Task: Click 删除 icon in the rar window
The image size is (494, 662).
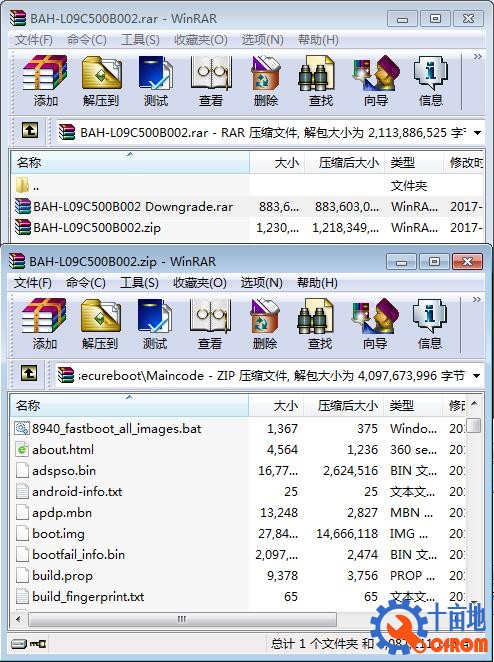Action: pos(266,73)
